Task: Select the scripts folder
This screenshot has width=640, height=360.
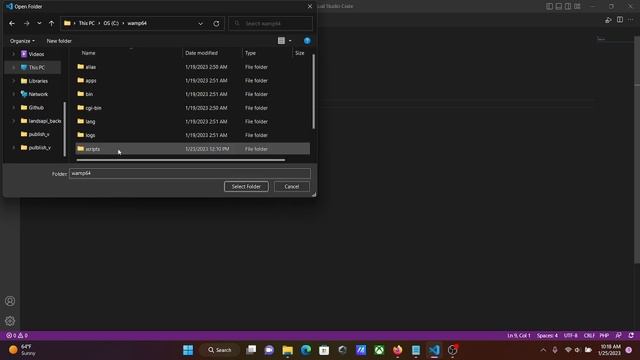Action: click(193, 149)
